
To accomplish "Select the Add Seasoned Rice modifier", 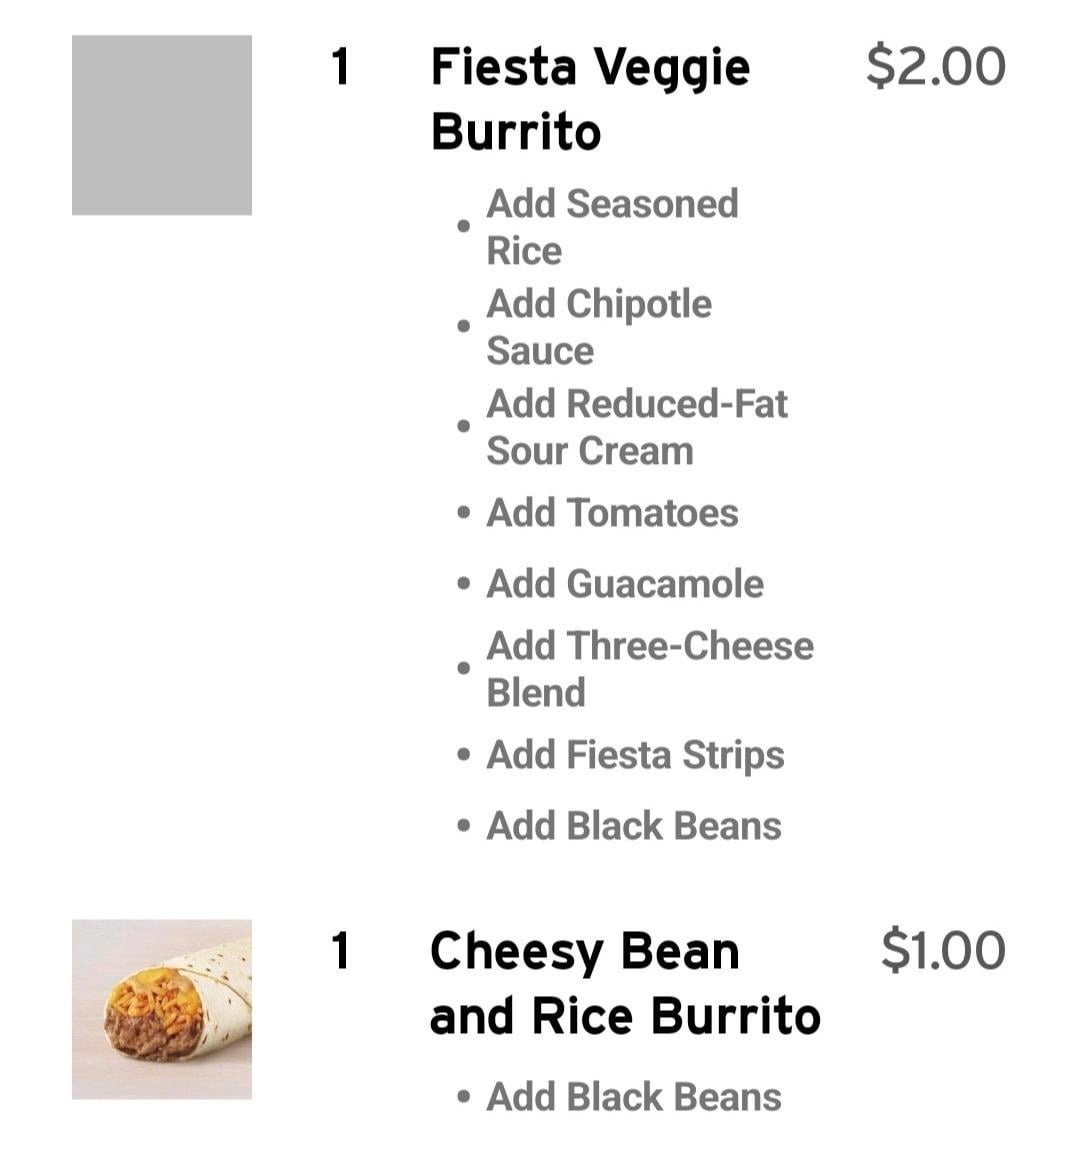I will (612, 226).
